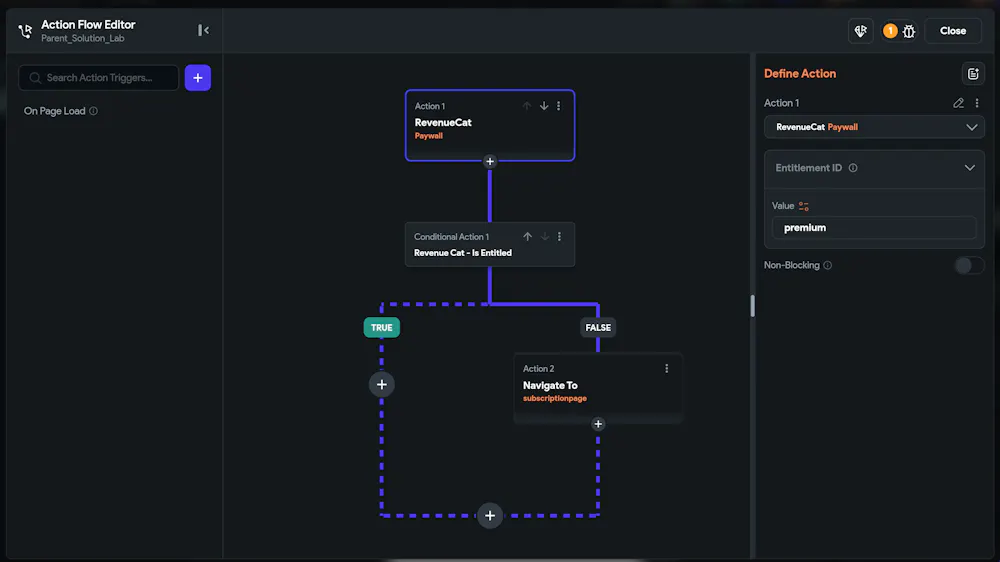Collapse the action triggers sidebar

[x=203, y=31]
